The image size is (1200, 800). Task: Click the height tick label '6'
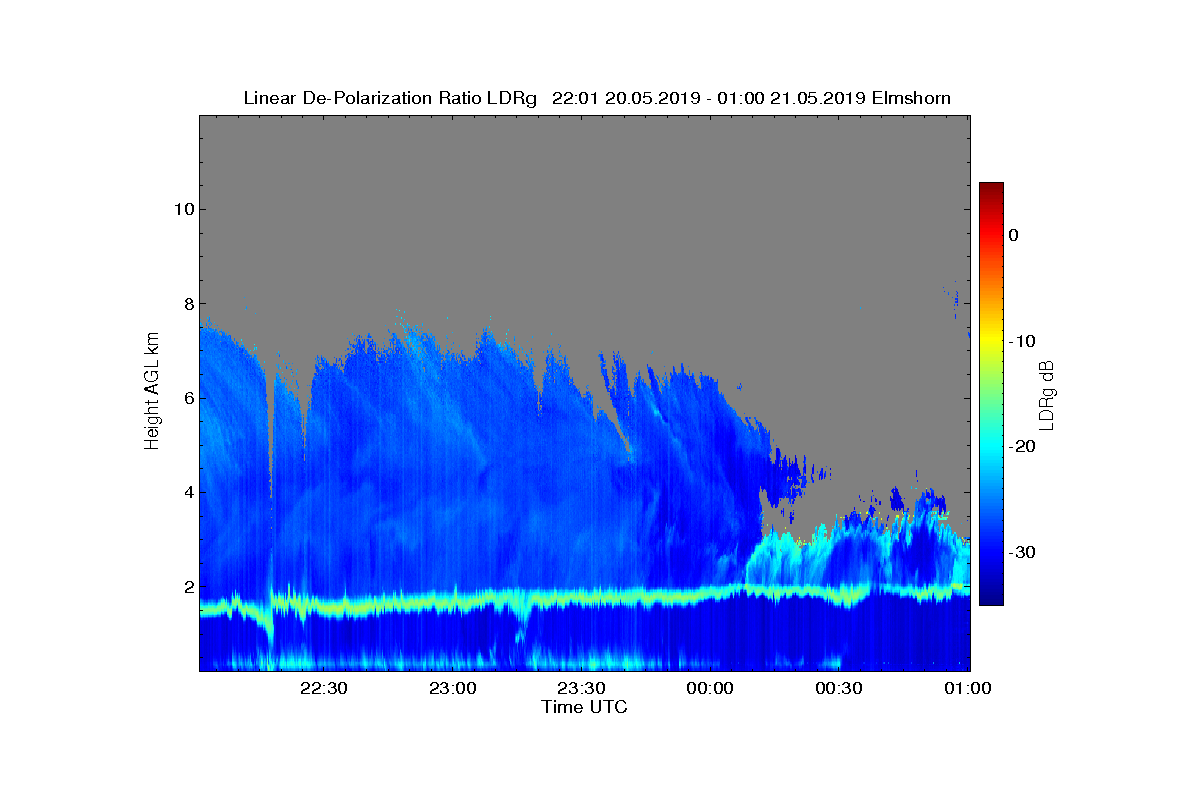coord(187,398)
